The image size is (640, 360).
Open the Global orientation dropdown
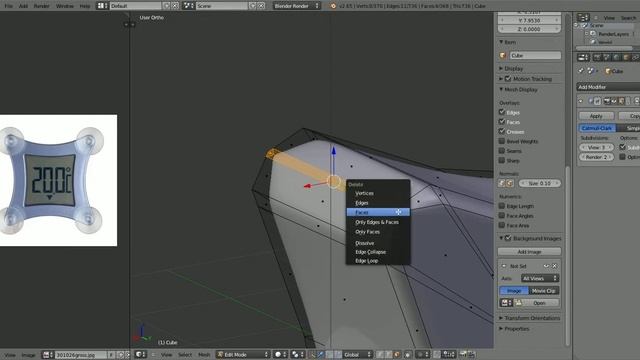click(x=358, y=354)
